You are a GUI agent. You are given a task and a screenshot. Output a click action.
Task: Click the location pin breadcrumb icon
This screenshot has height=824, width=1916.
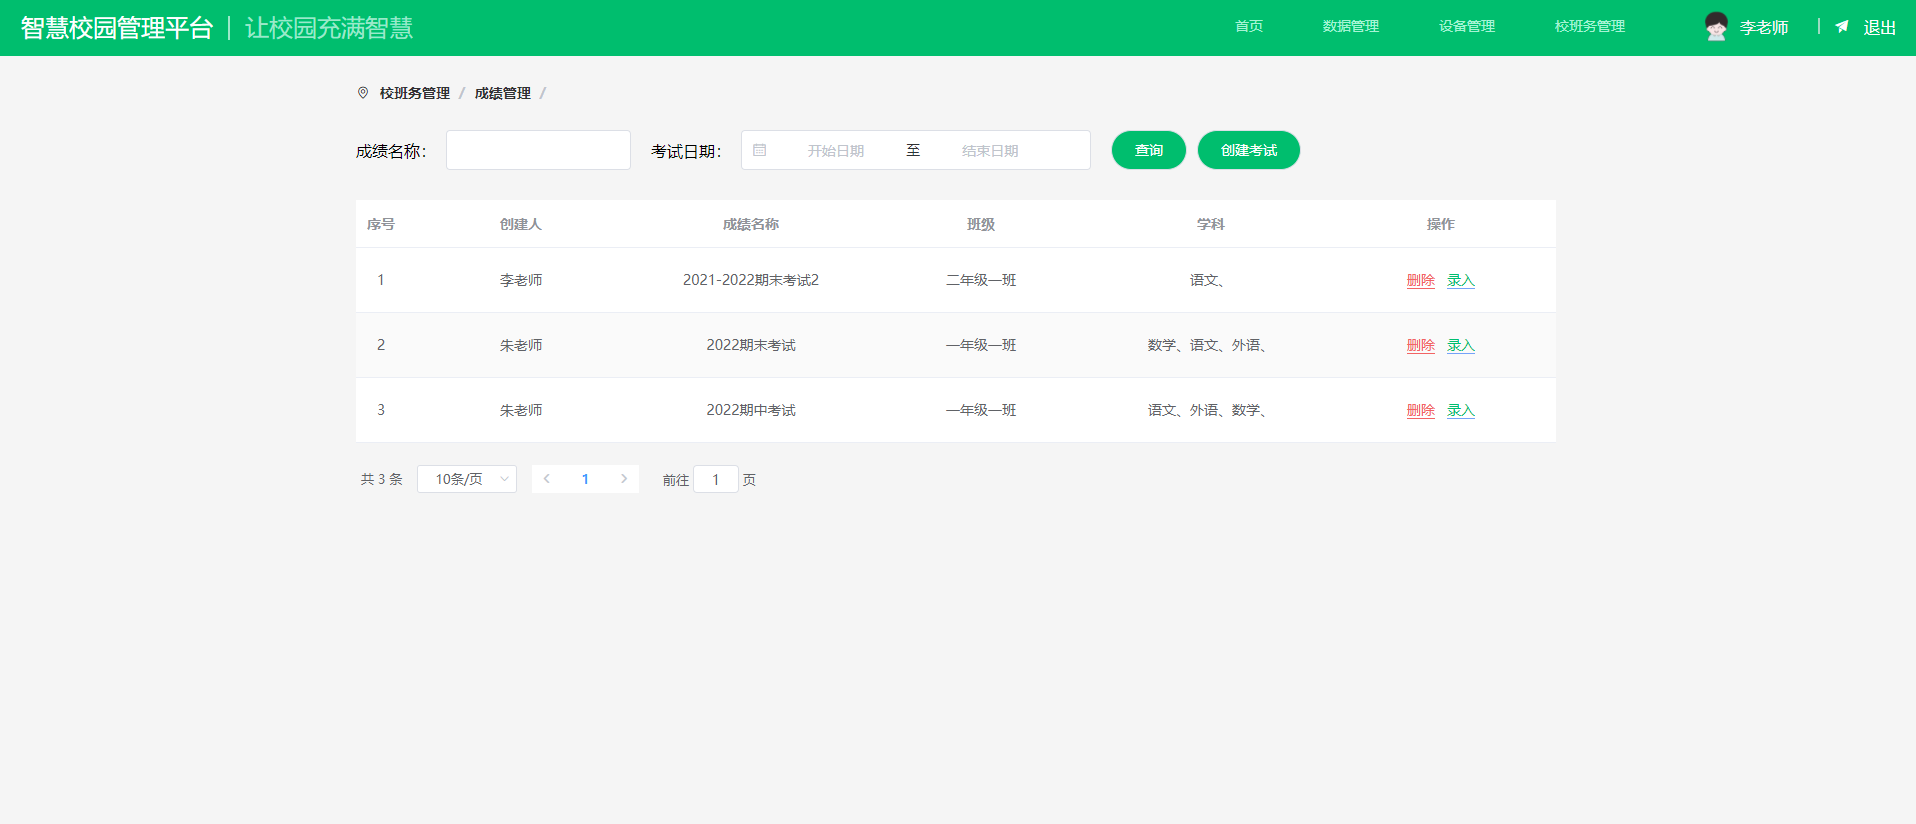[363, 93]
